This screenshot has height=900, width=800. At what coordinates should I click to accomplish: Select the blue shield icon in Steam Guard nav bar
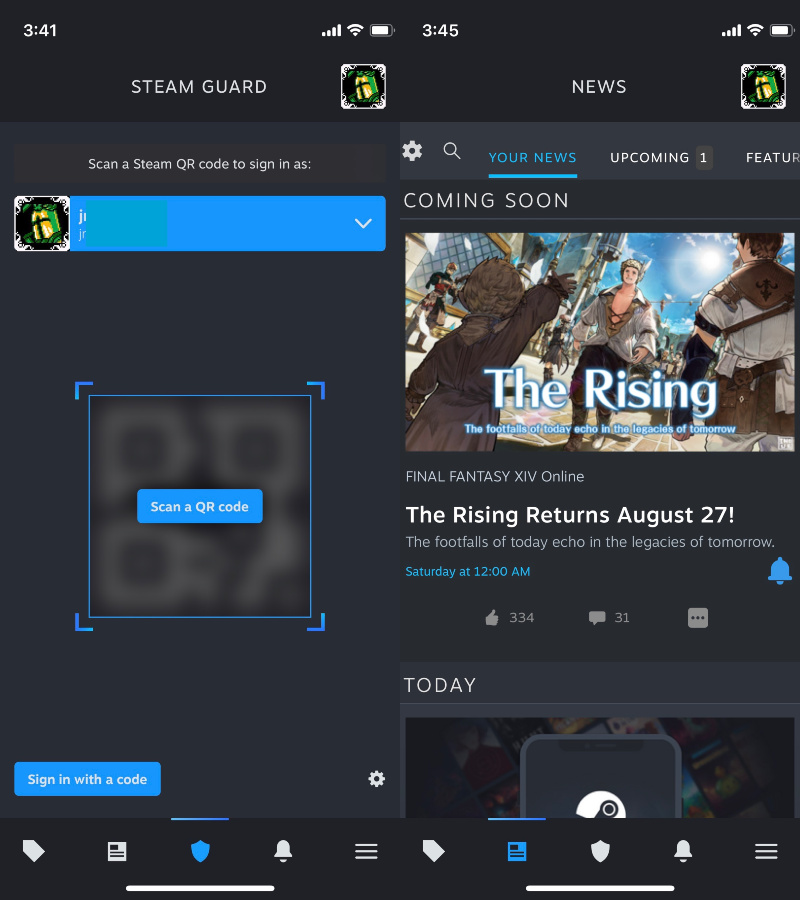(x=200, y=851)
